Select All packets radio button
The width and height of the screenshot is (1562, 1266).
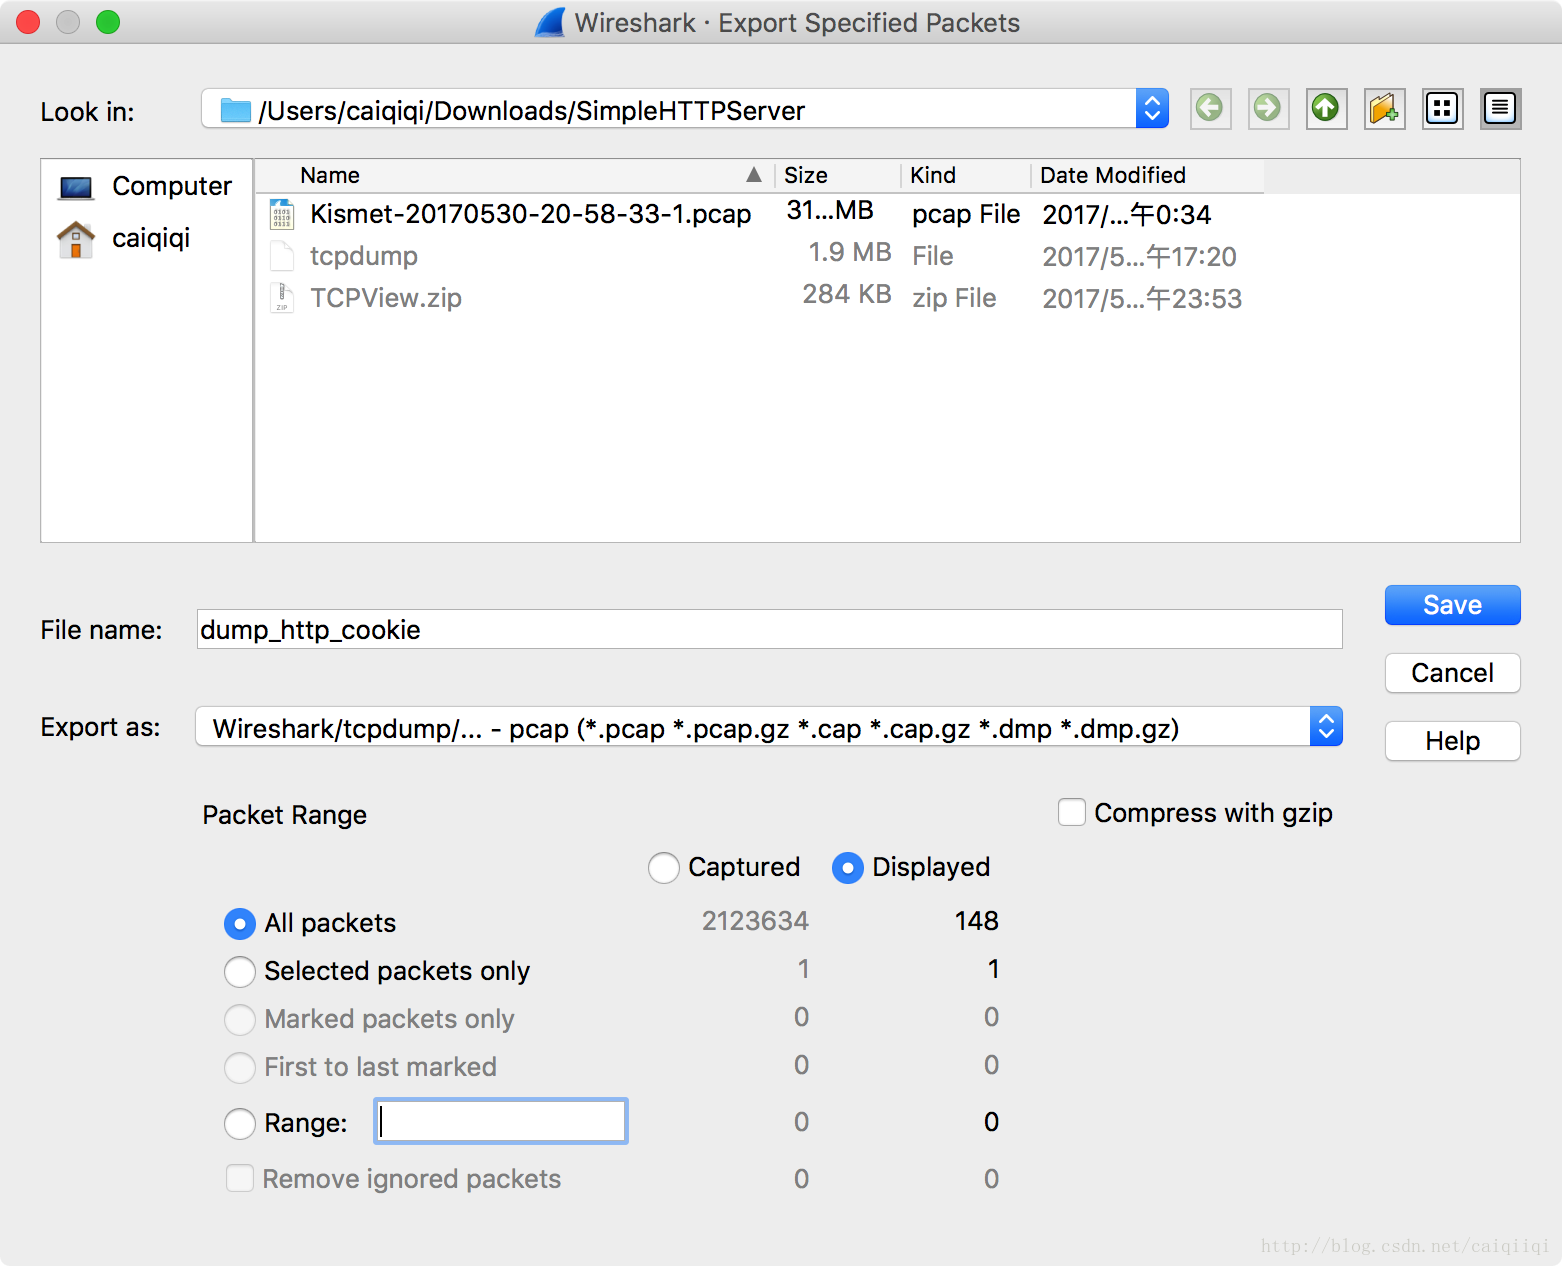(240, 924)
